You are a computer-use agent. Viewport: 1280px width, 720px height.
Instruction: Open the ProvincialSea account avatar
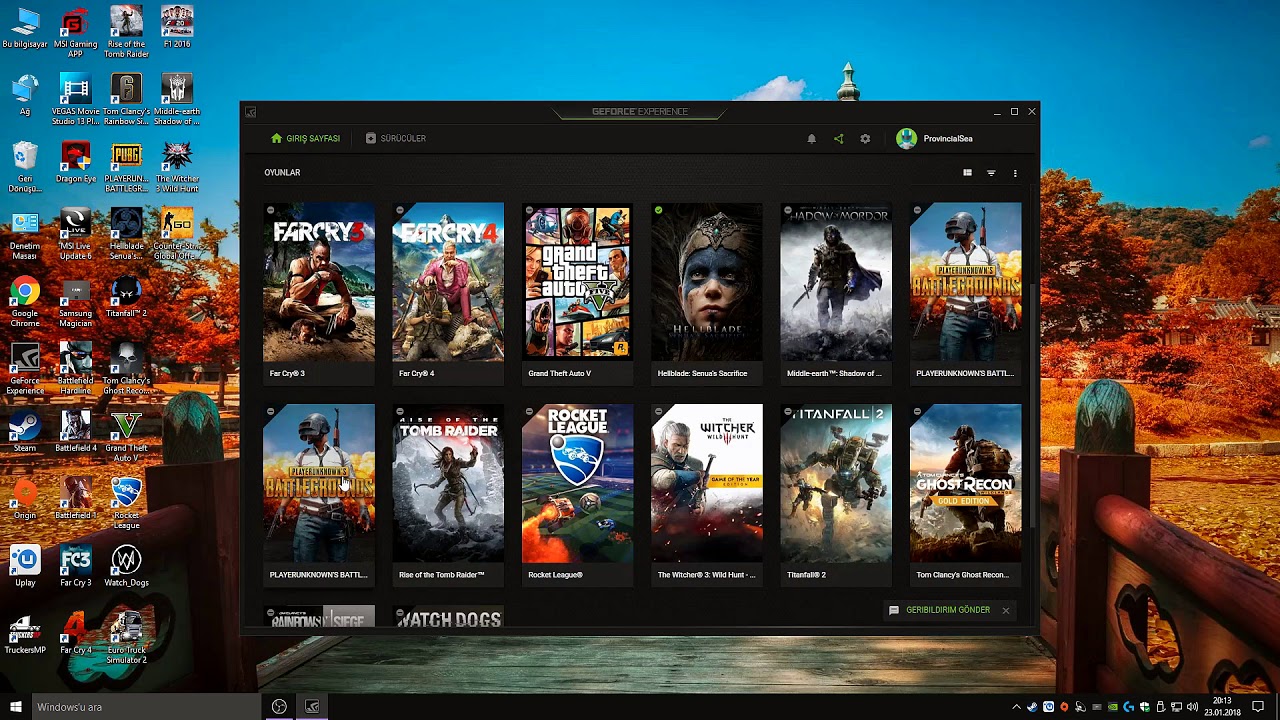(x=906, y=139)
